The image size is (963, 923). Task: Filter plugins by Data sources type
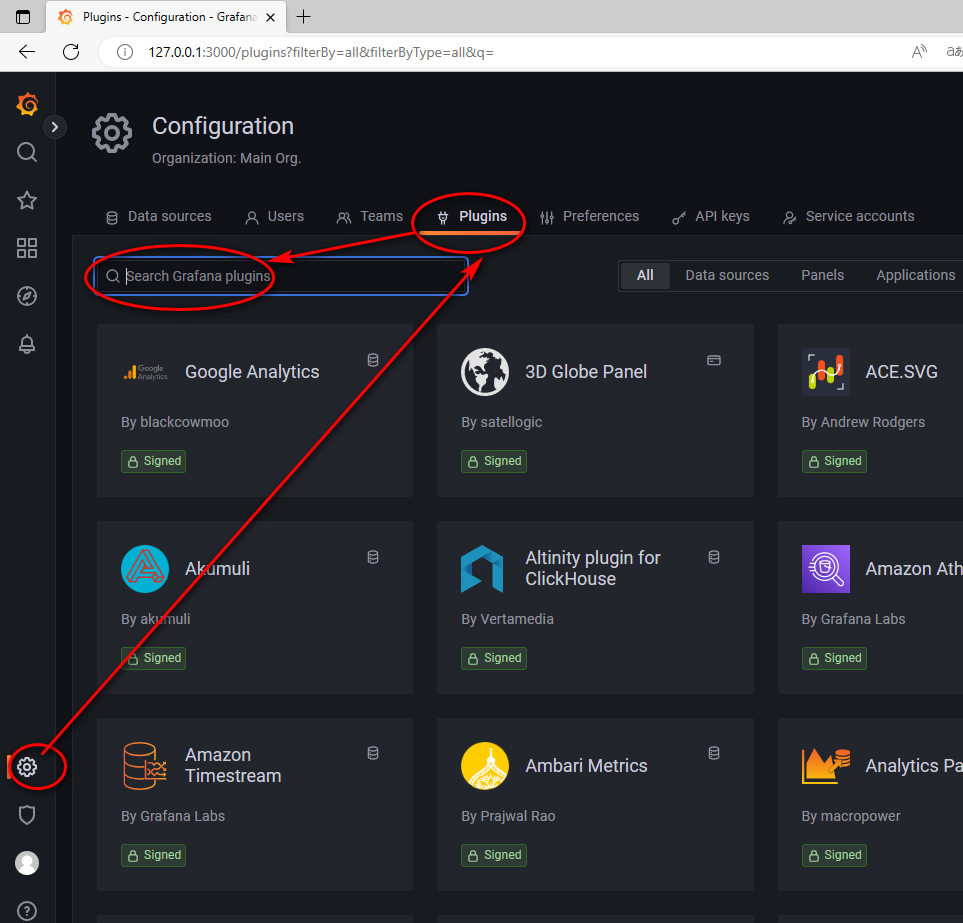[x=727, y=275]
